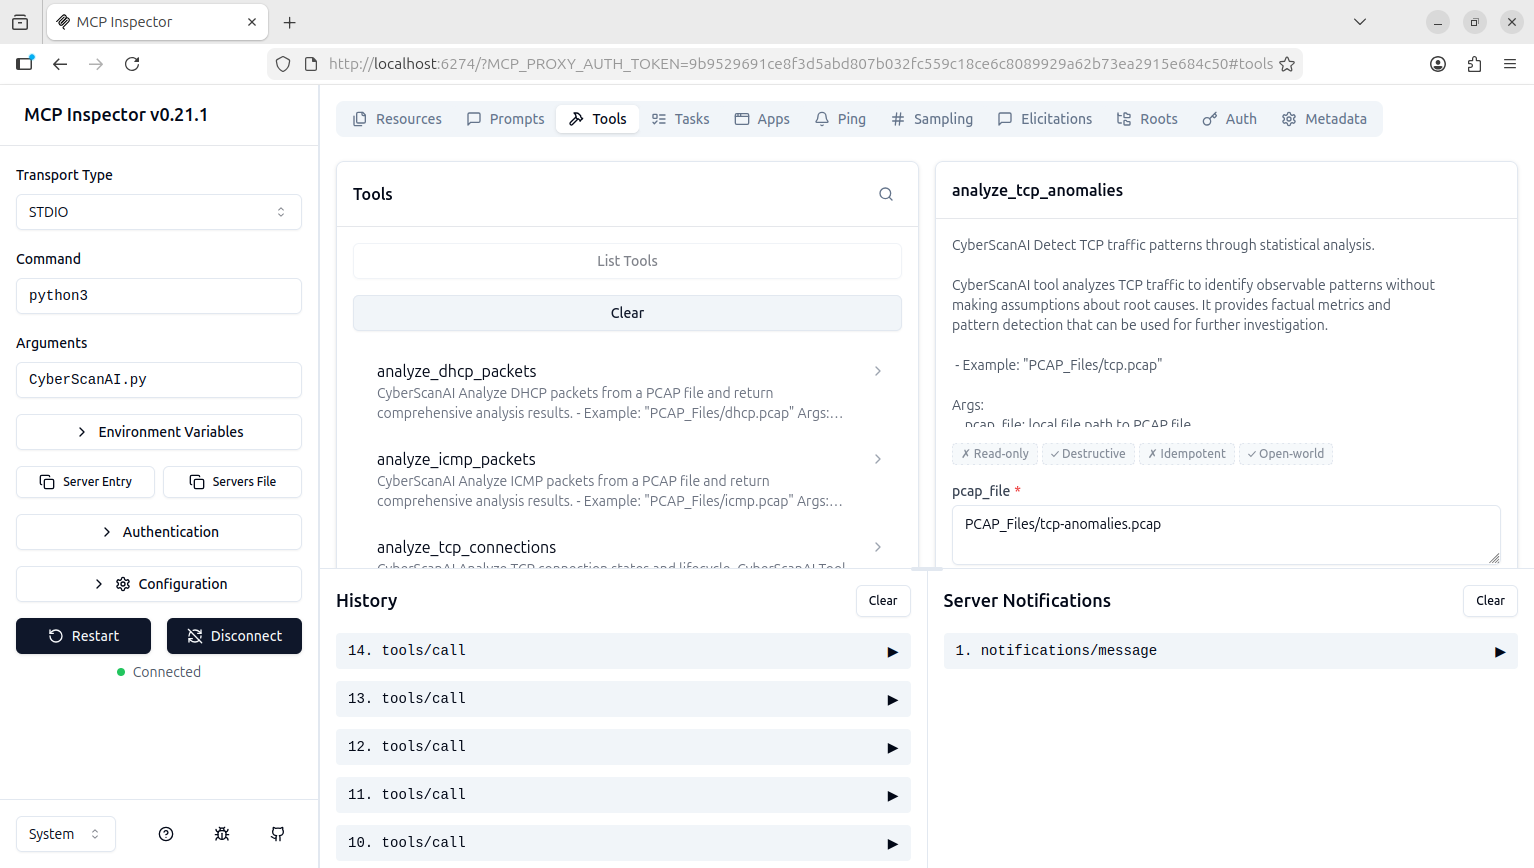Expand the Environment Variables section
1534x868 pixels.
[159, 432]
